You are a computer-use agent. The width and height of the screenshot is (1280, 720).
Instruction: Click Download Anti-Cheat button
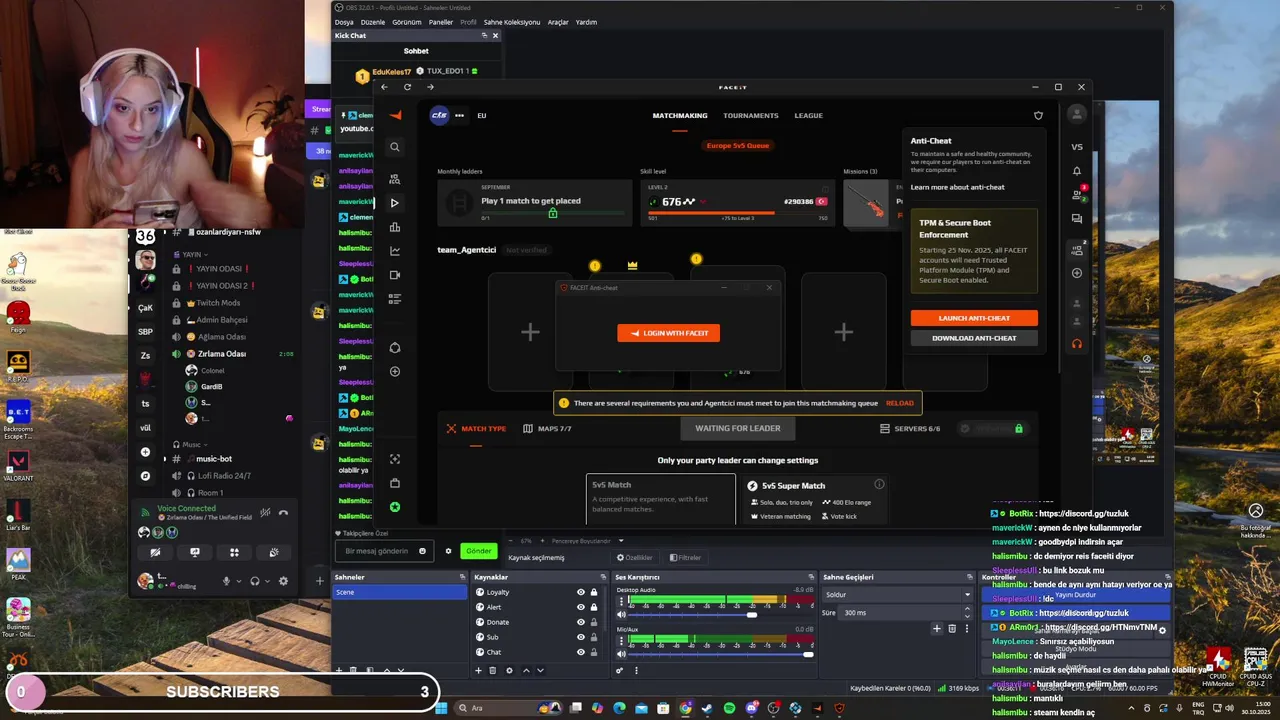974,338
